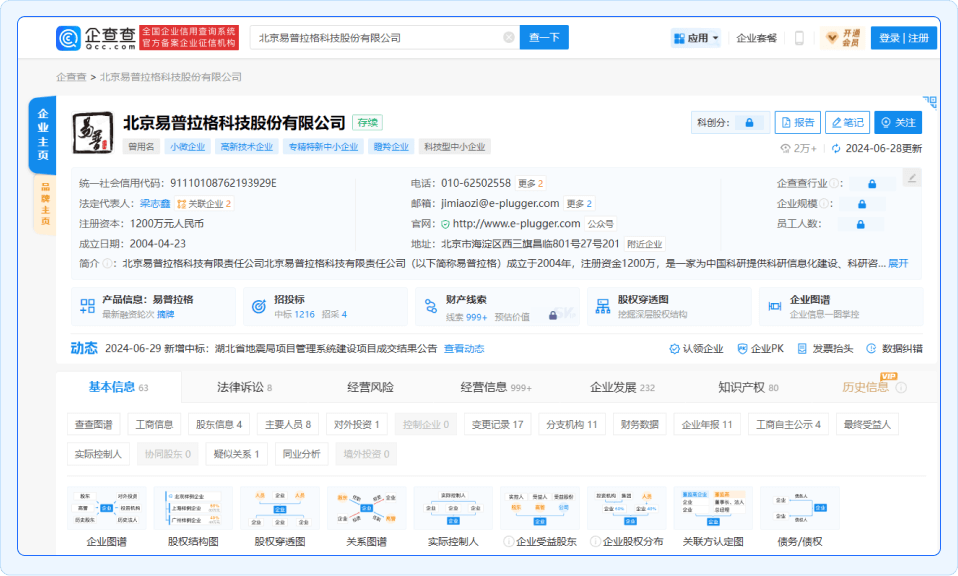
Task: Open the official website e-plugger.com link
Action: pos(516,224)
